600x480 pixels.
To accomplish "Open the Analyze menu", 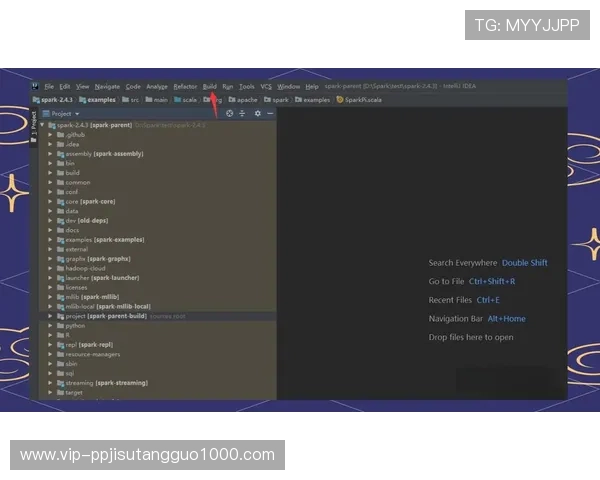I will pos(157,87).
